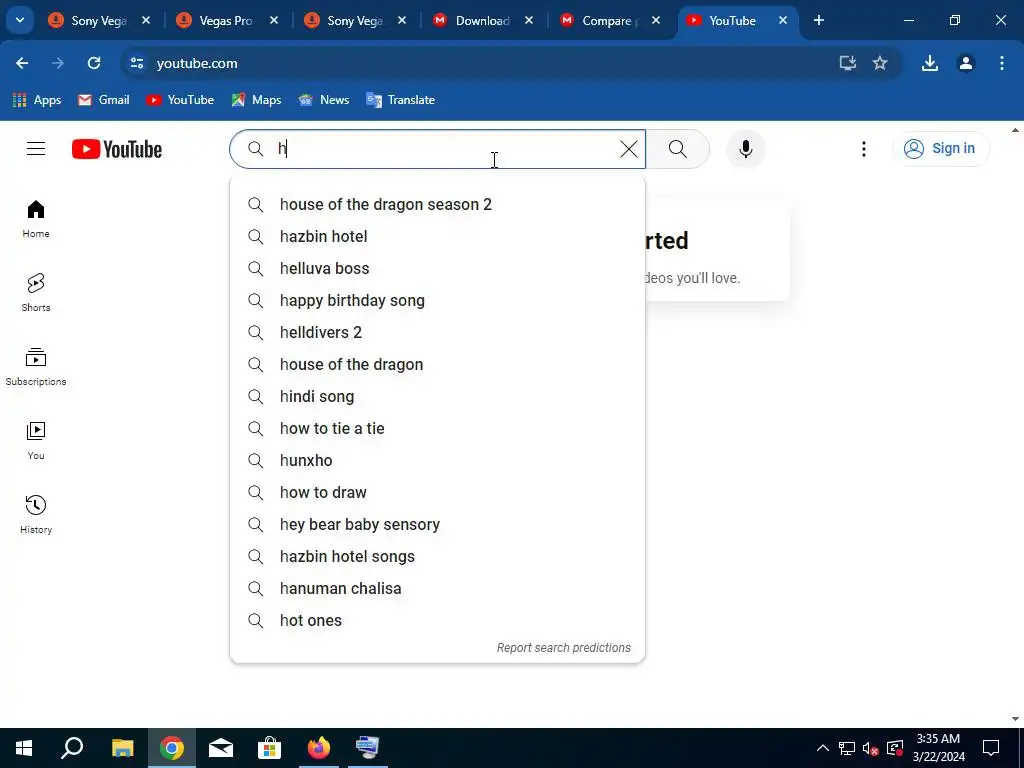This screenshot has width=1024, height=768.
Task: Open the tab search dropdown arrow
Action: pos(20,20)
